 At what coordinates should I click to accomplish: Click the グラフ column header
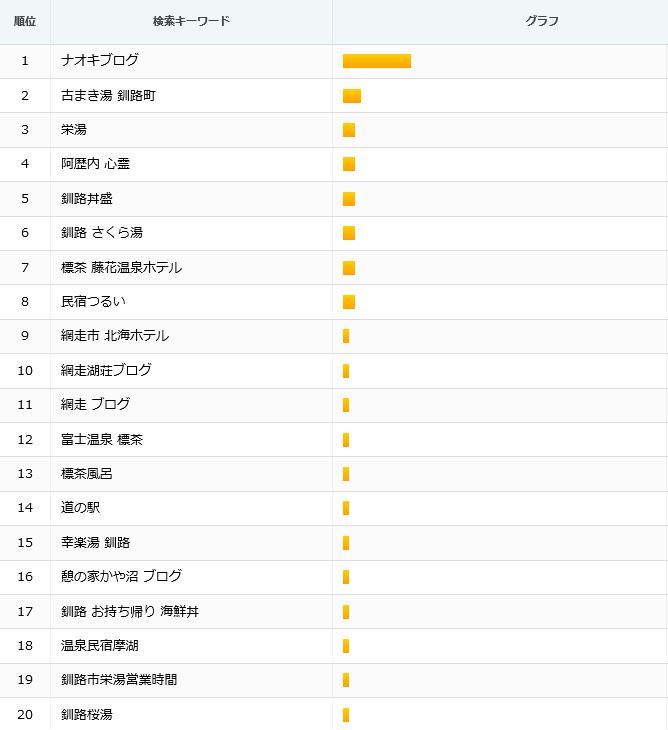coord(542,21)
